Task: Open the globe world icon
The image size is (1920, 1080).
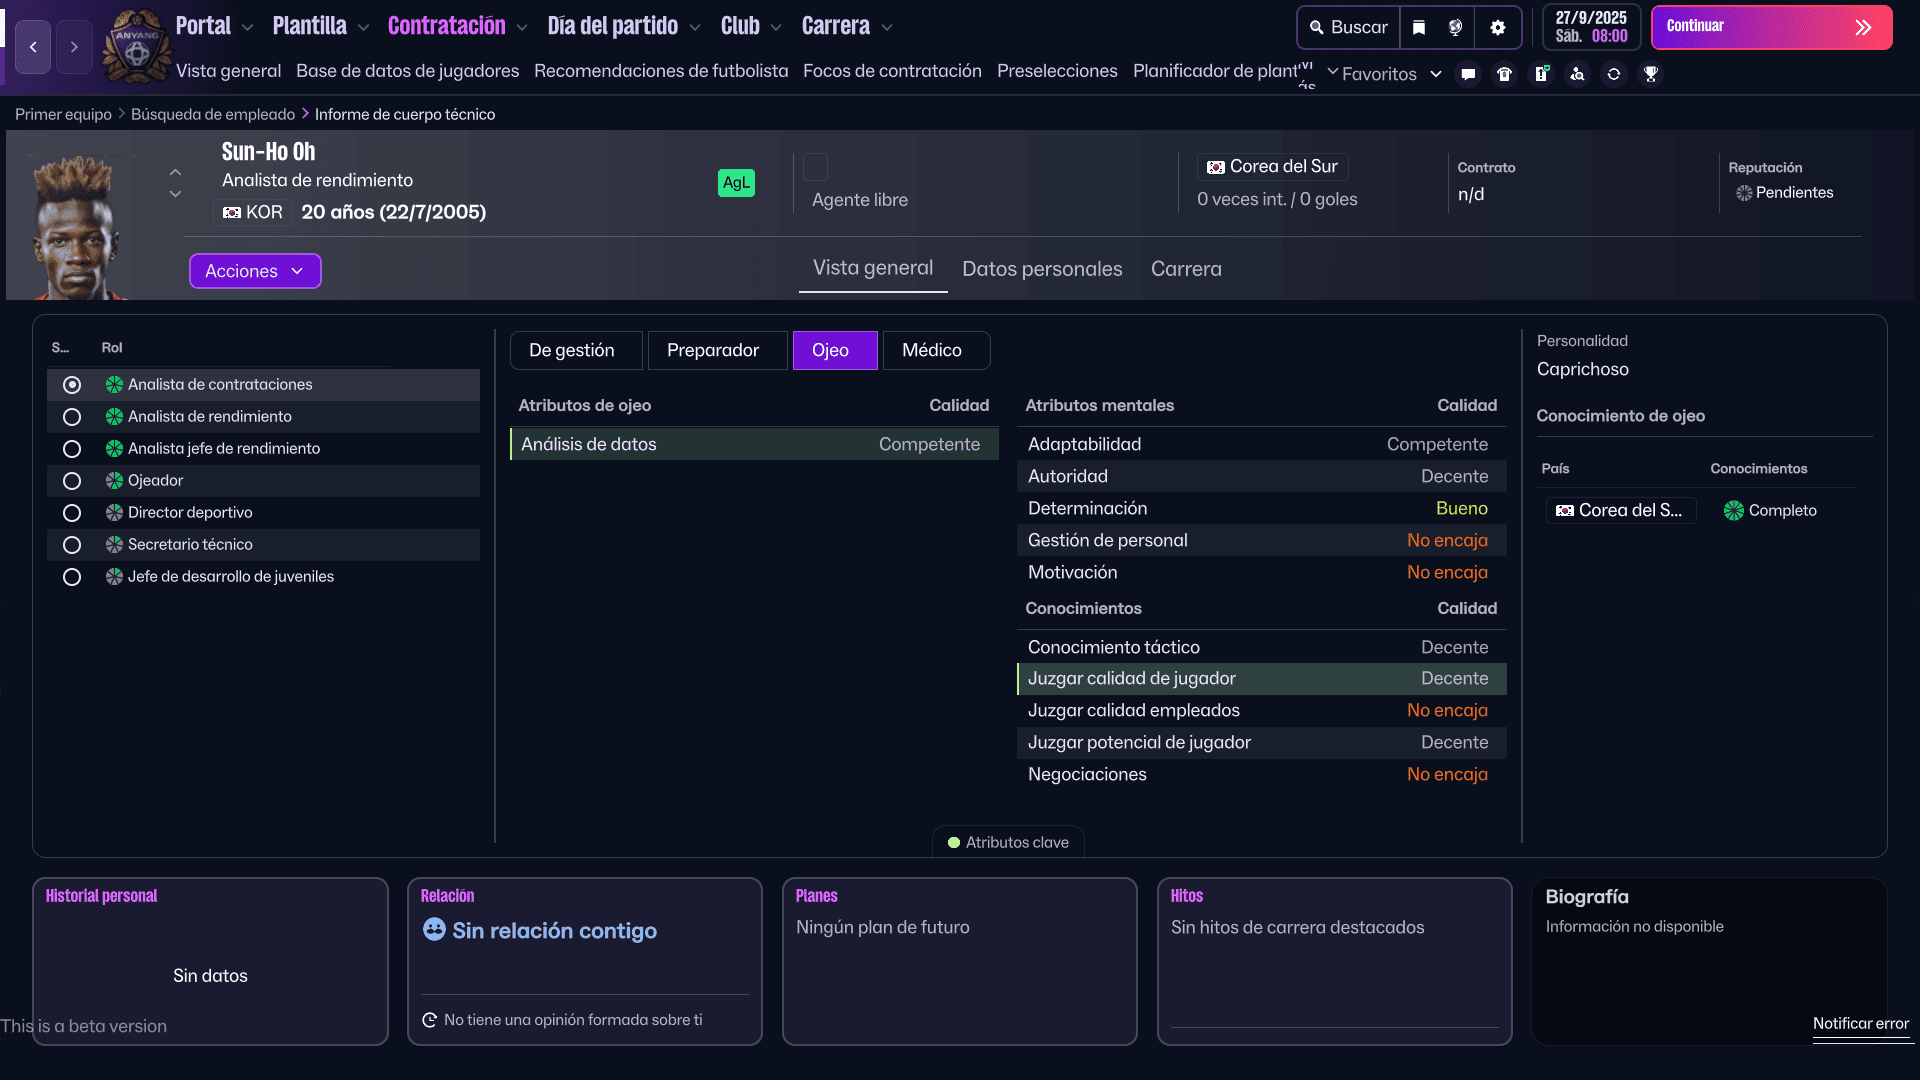Action: point(1455,28)
